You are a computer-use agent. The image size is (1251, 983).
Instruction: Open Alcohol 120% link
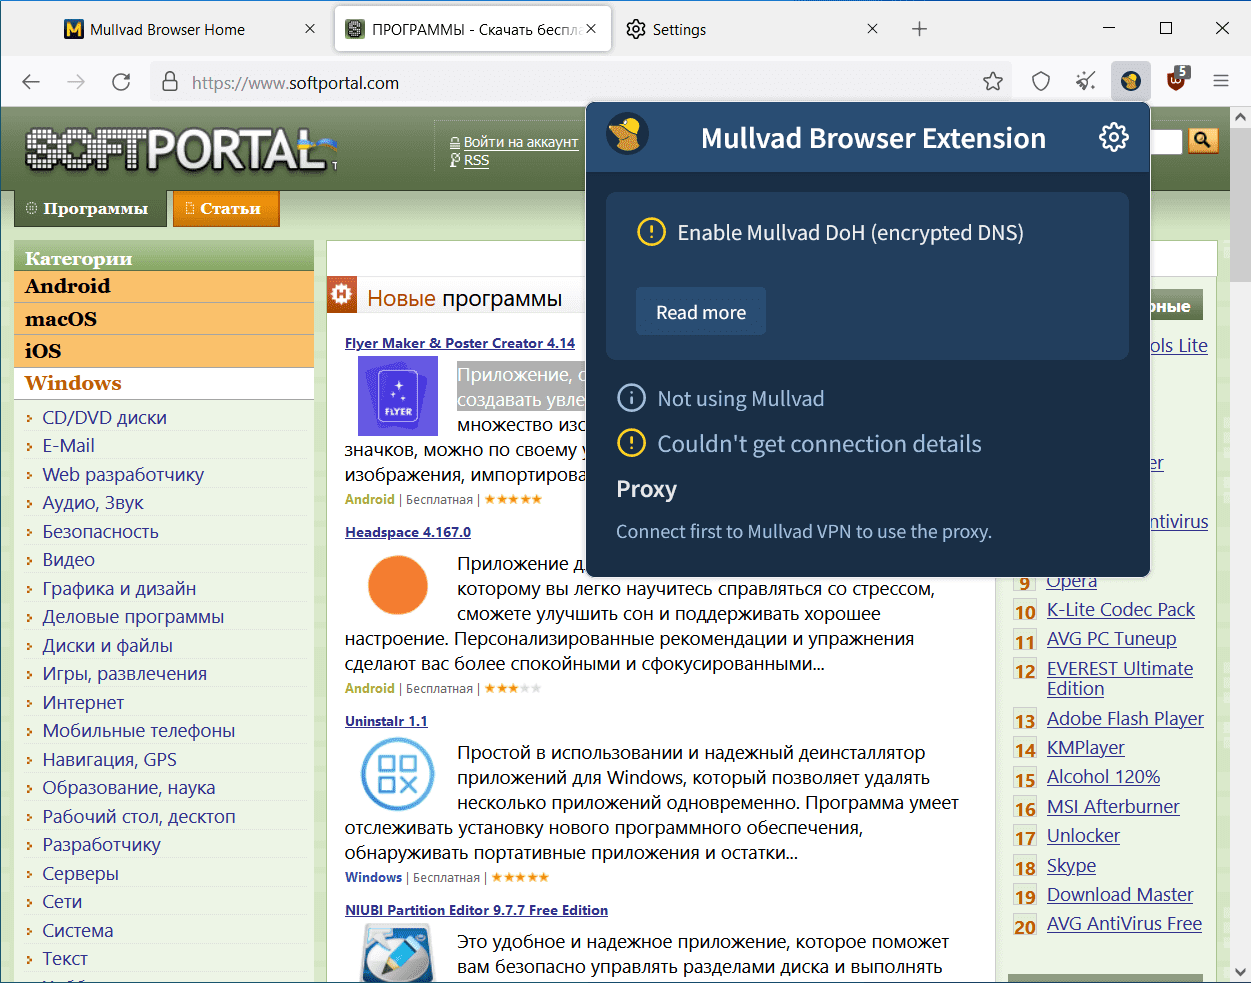[1103, 777]
